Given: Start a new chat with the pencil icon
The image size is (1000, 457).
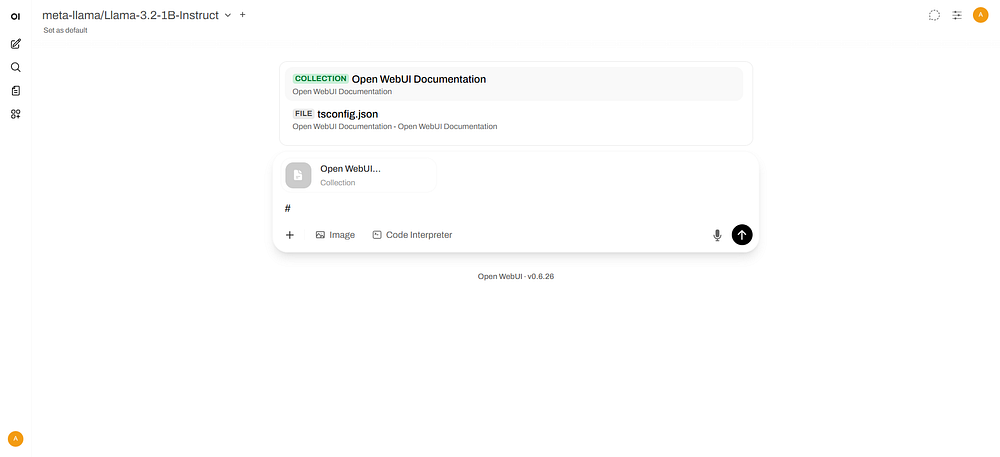Looking at the screenshot, I should [15, 44].
